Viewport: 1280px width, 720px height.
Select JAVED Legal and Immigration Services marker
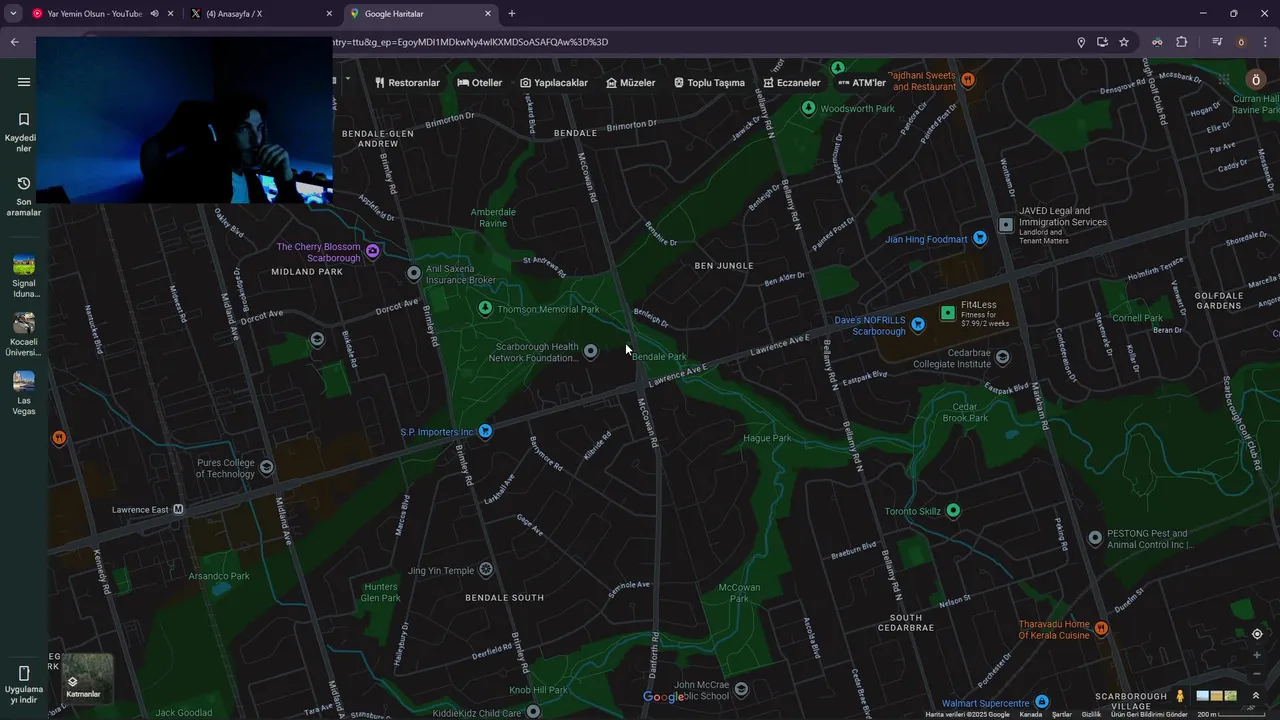[x=1006, y=225]
